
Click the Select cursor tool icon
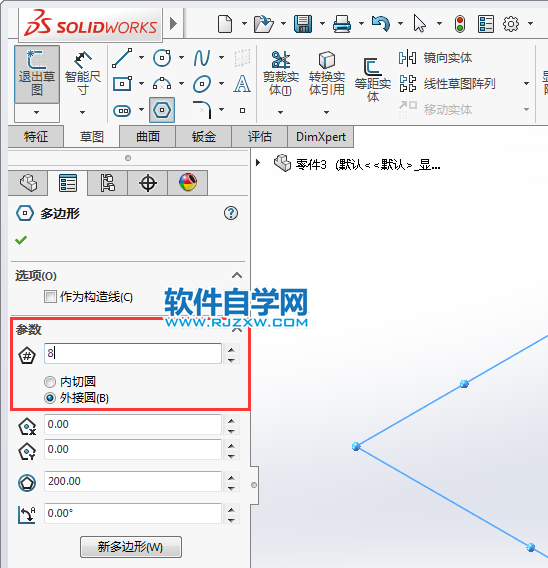(x=419, y=24)
